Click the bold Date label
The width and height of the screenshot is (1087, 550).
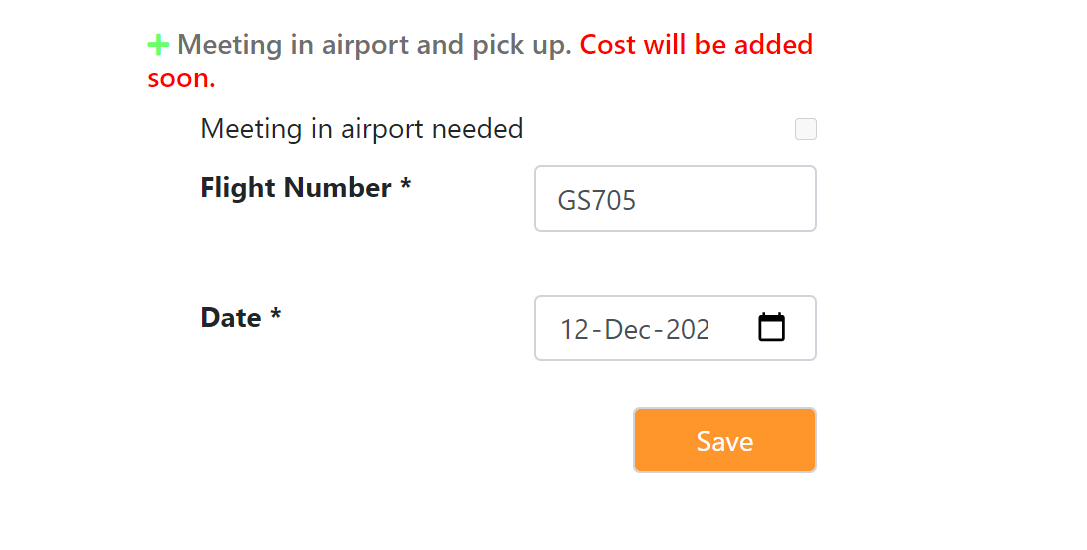pos(231,318)
